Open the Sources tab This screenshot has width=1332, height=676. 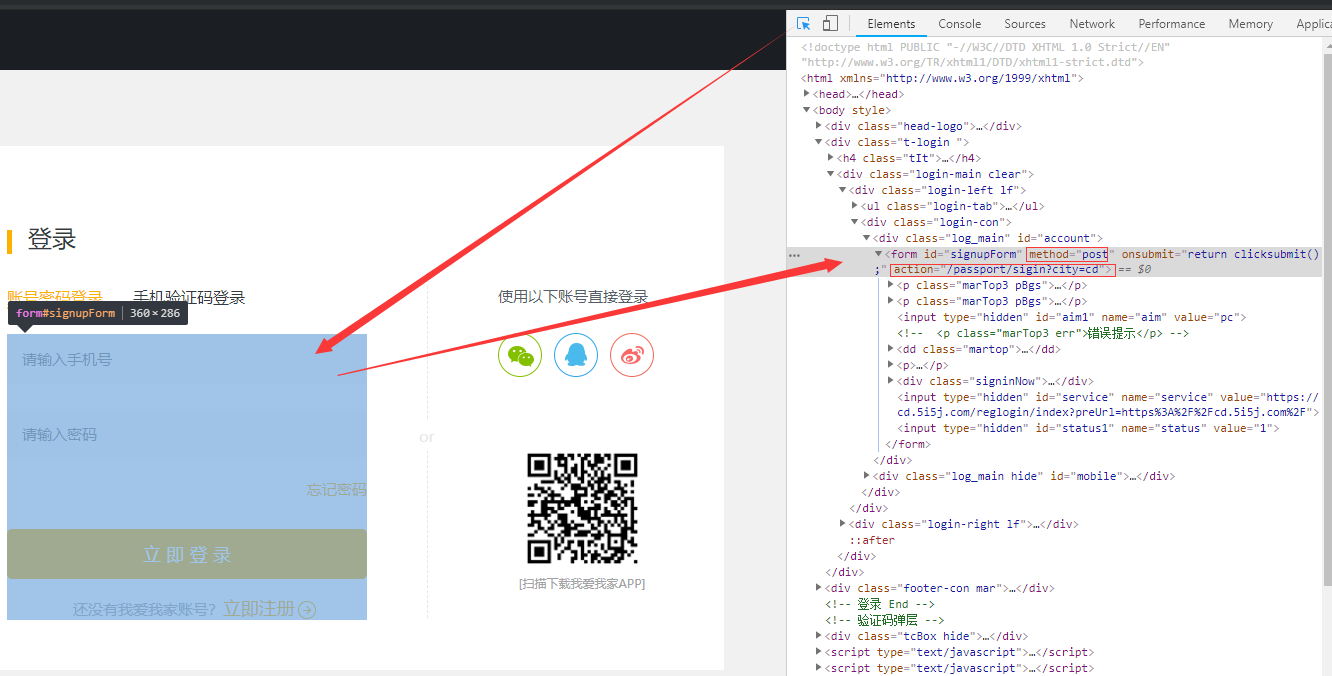pyautogui.click(x=1025, y=24)
